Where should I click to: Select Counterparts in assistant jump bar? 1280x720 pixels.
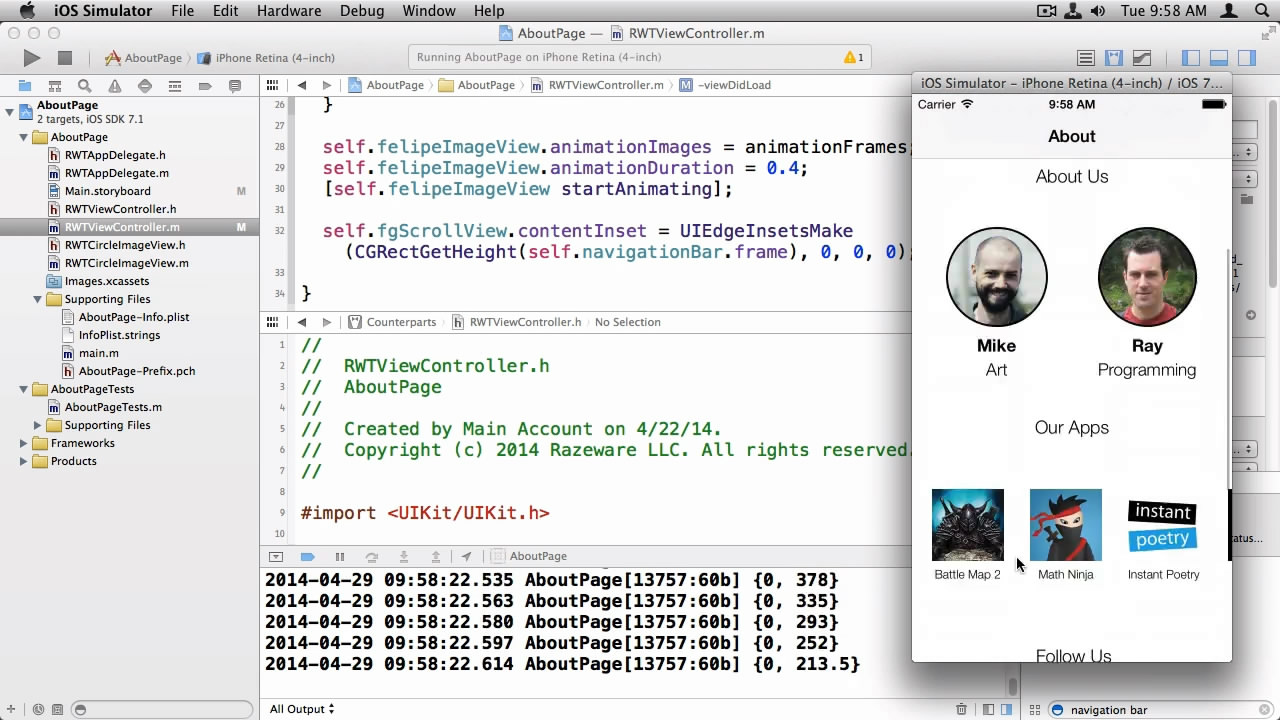(392, 322)
